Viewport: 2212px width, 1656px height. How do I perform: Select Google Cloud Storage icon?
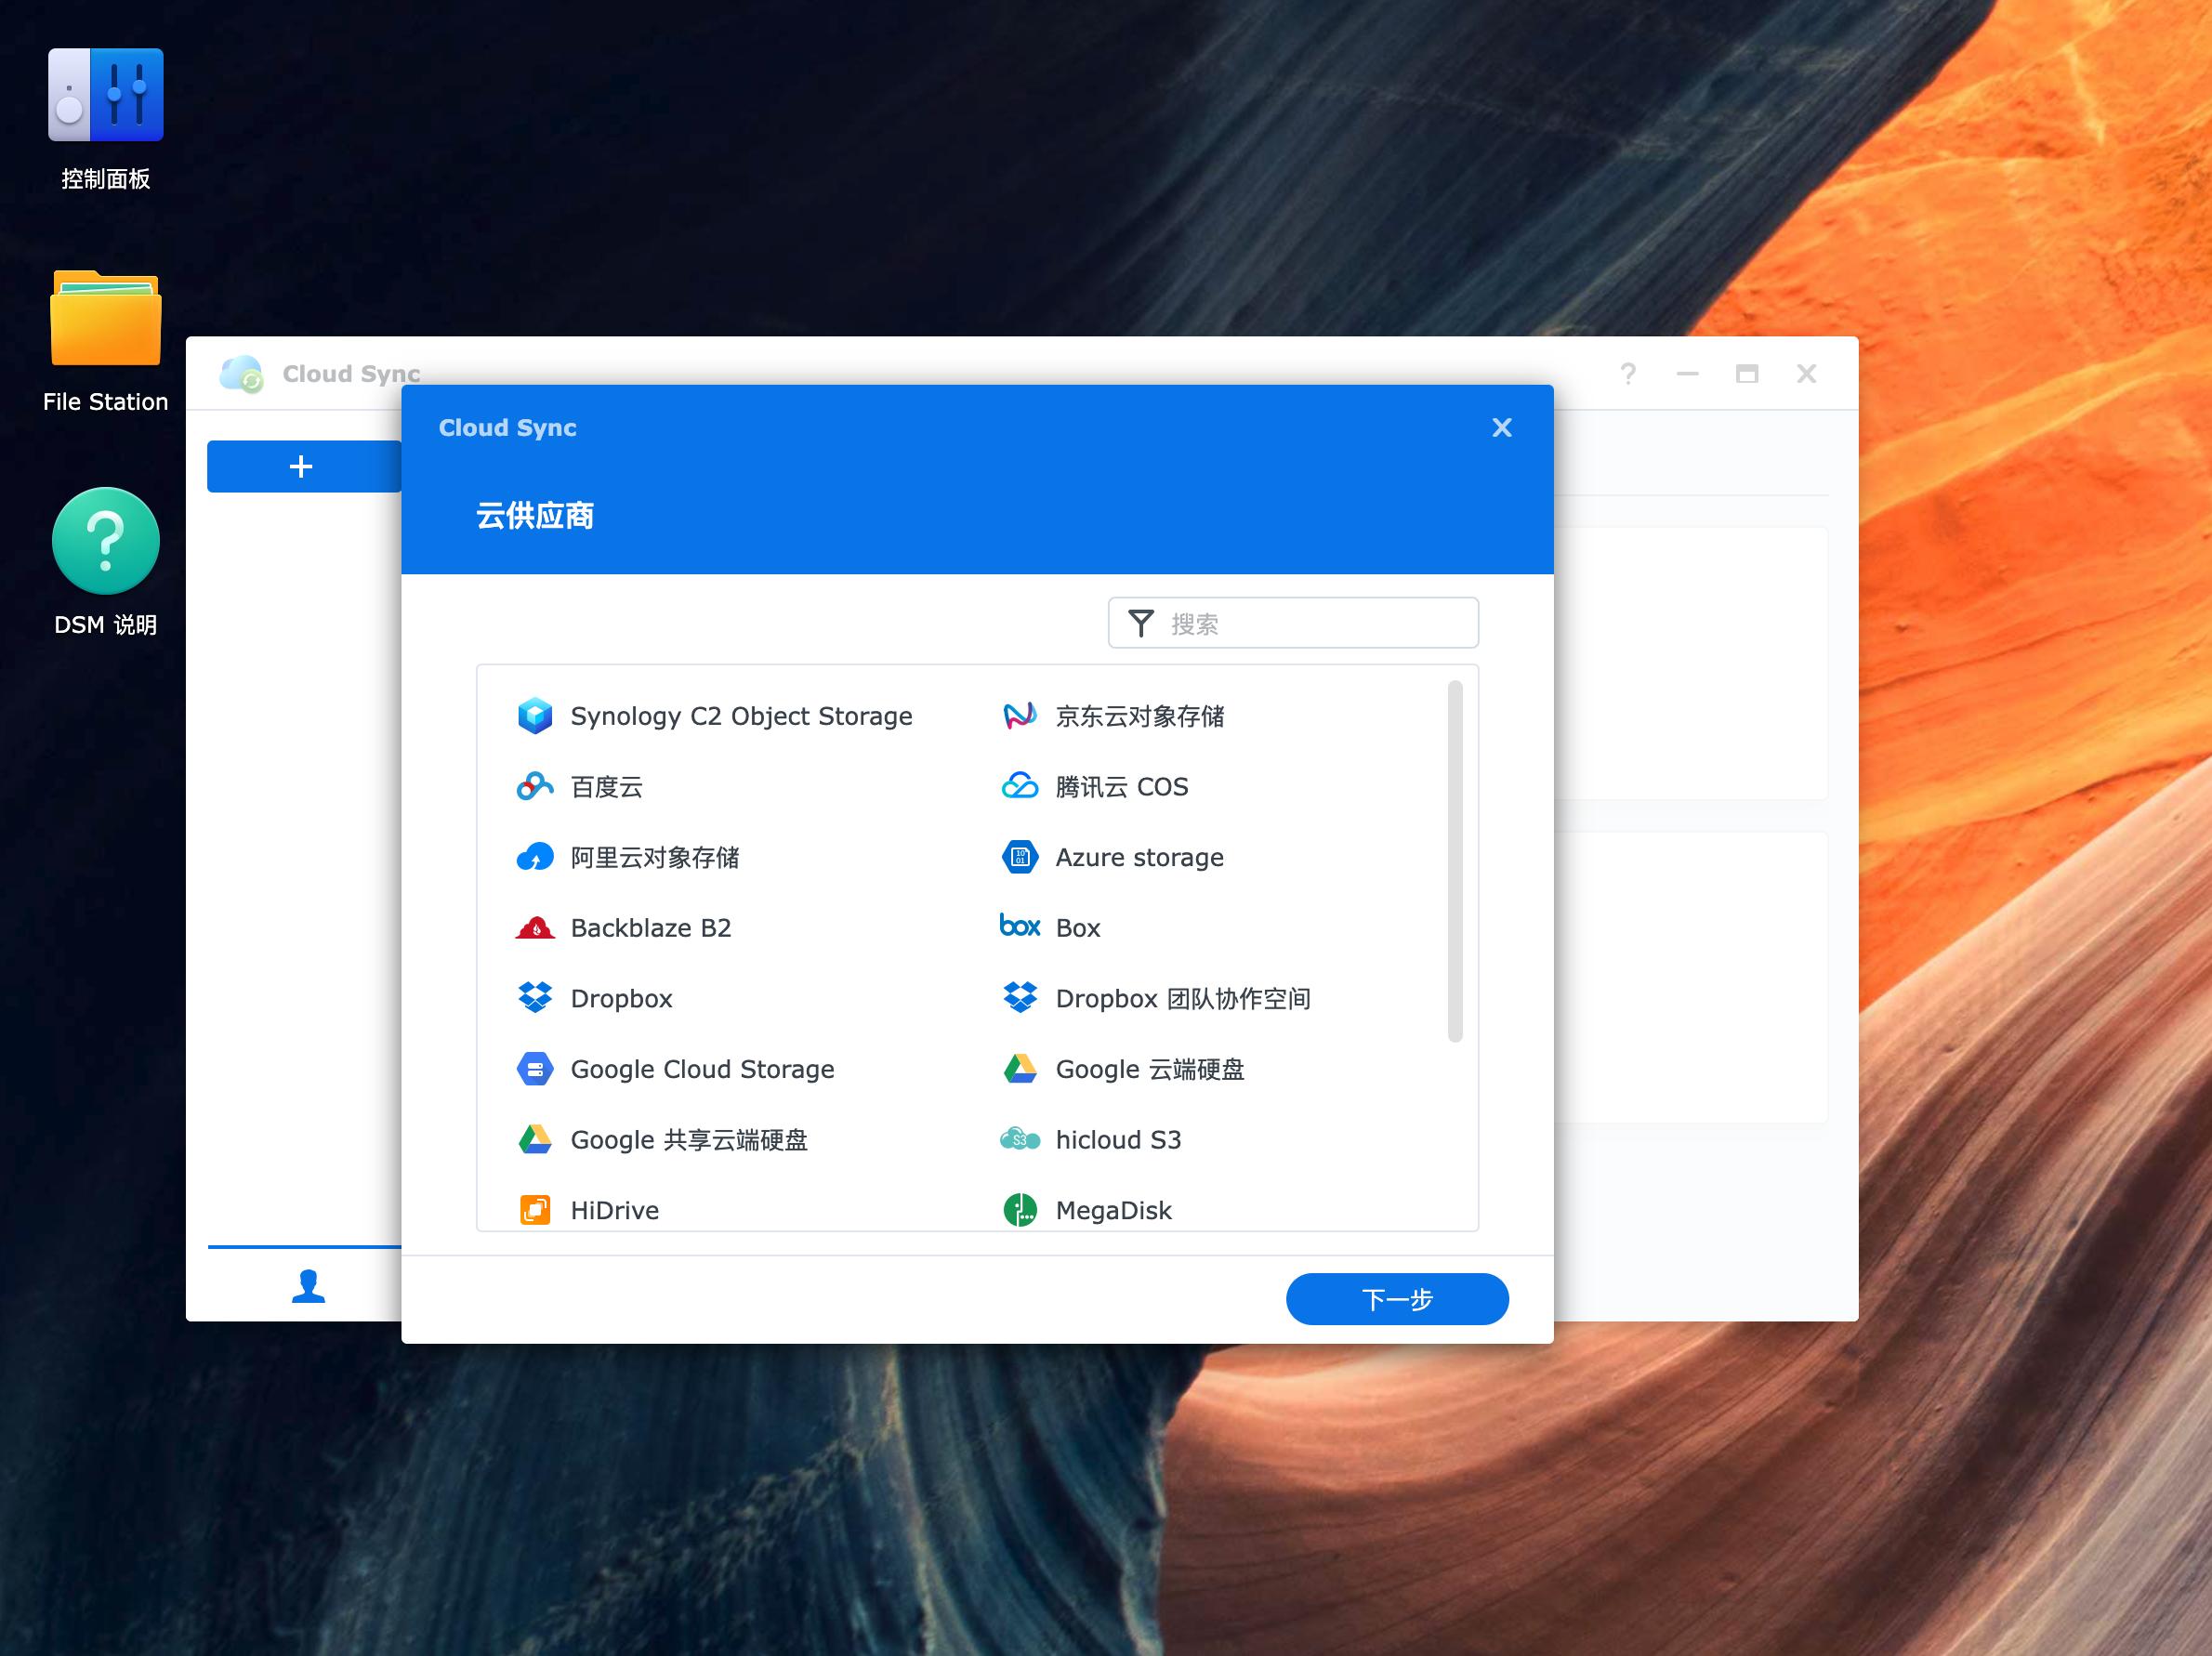pos(535,1069)
